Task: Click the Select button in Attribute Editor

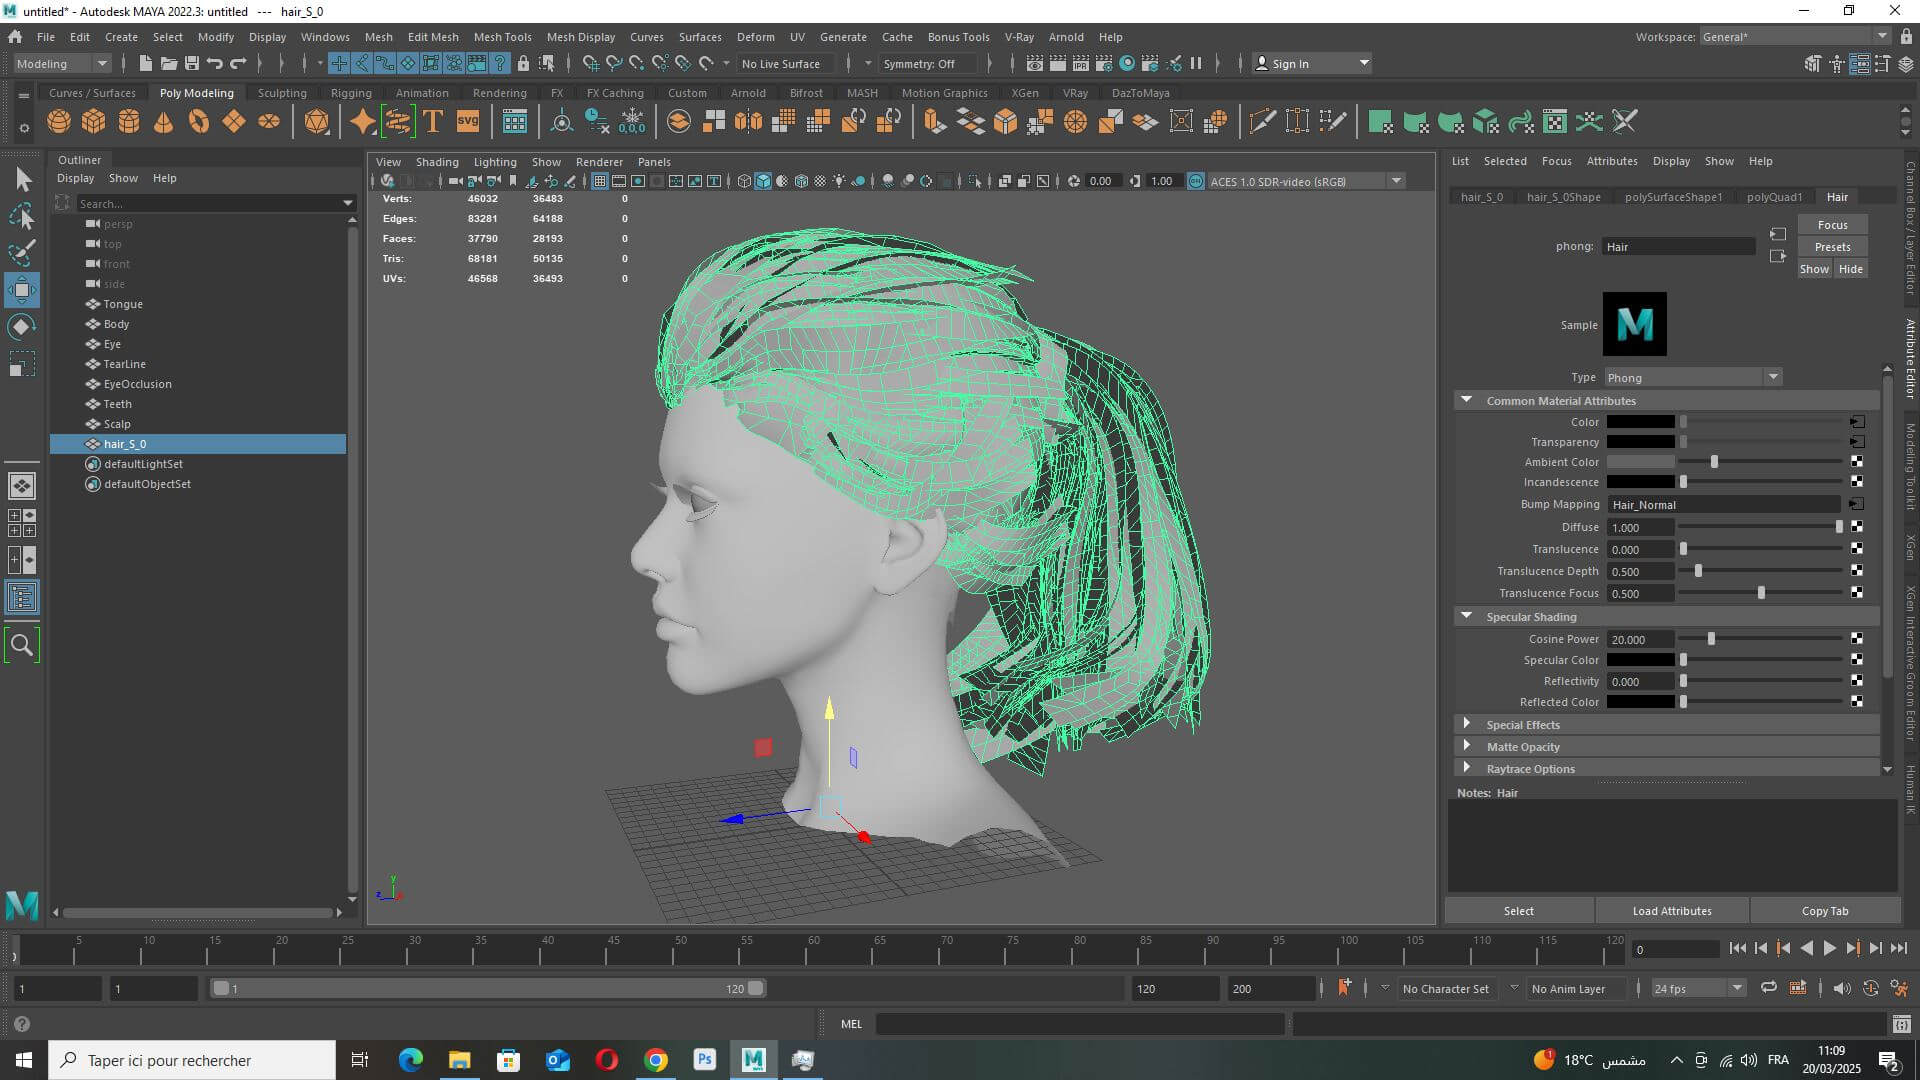Action: tap(1518, 911)
